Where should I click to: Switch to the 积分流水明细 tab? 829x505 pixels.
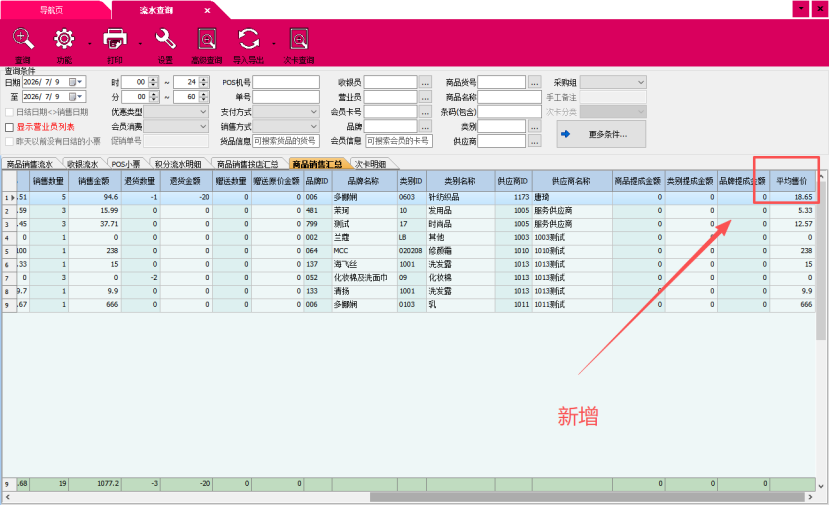[x=178, y=164]
